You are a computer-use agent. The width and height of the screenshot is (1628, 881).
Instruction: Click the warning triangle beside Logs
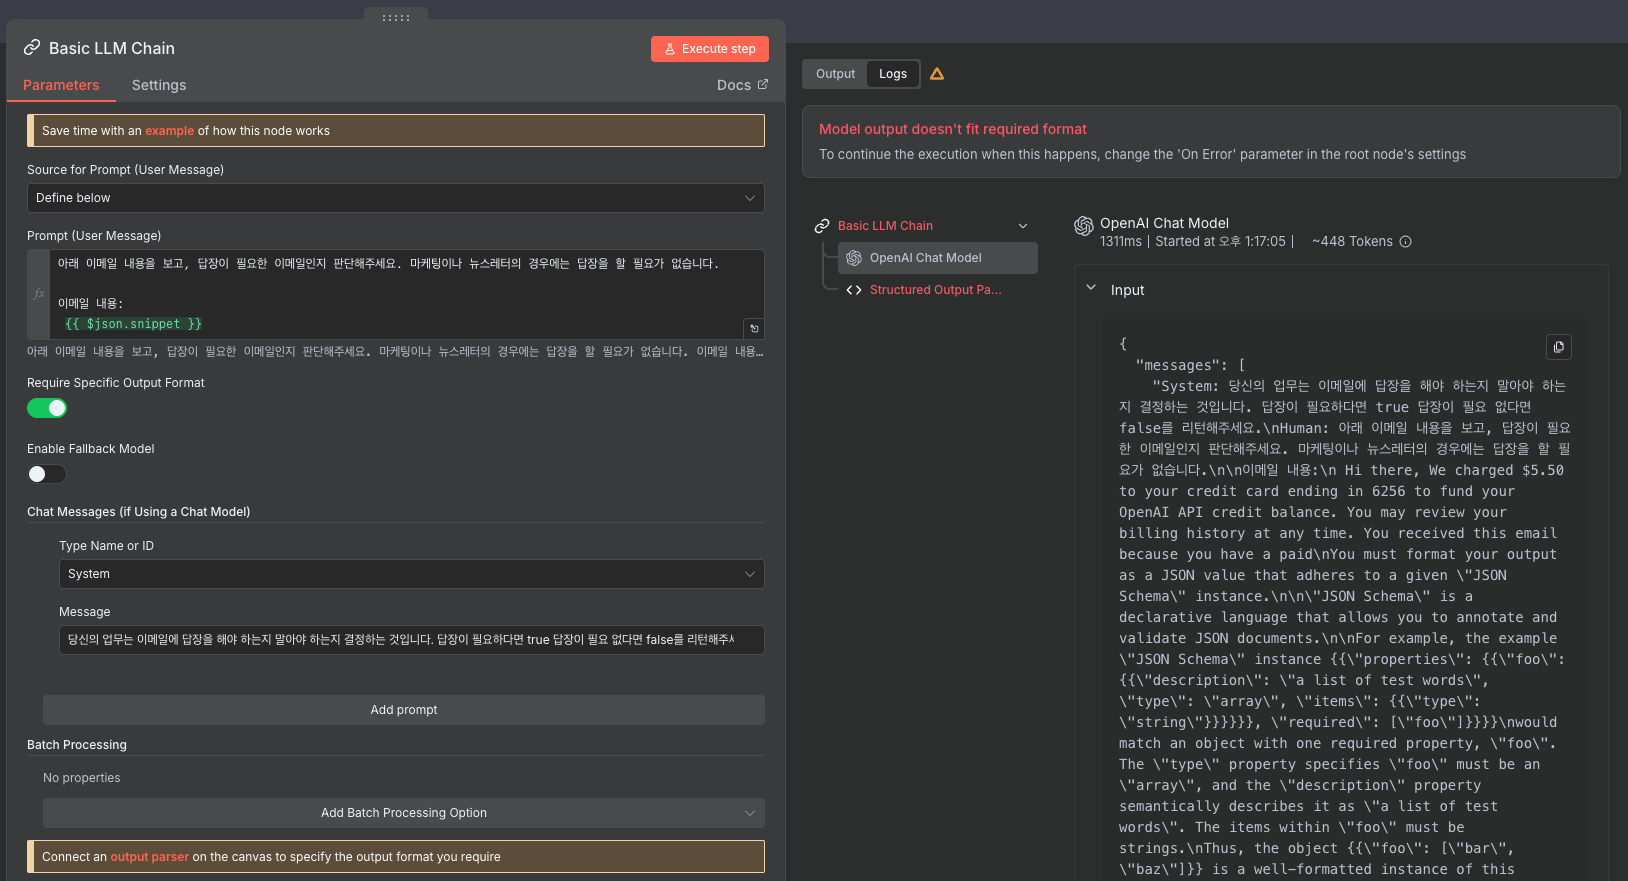(x=937, y=74)
